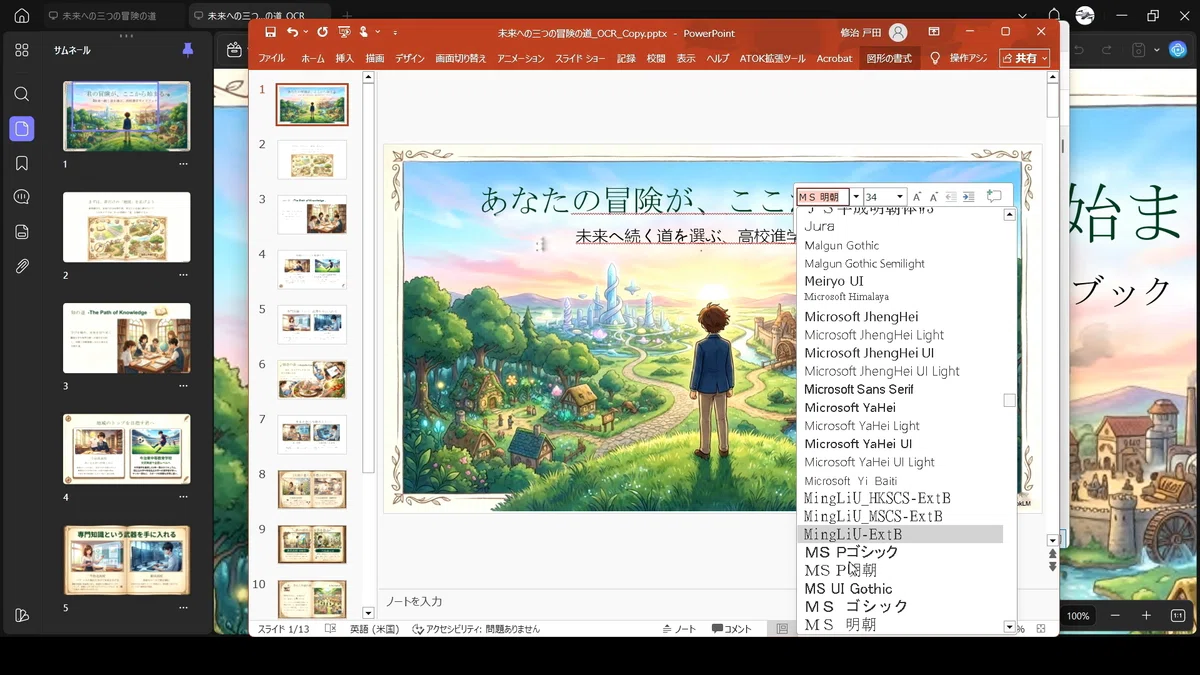
Task: Open search in the PDF viewer sidebar
Action: [x=22, y=94]
